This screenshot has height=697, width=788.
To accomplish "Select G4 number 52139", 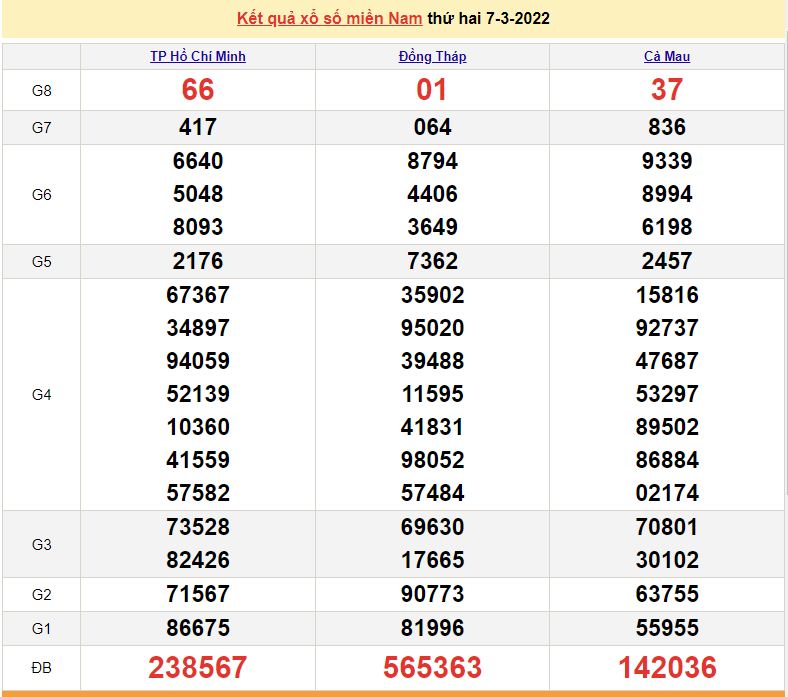I will coord(198,394).
